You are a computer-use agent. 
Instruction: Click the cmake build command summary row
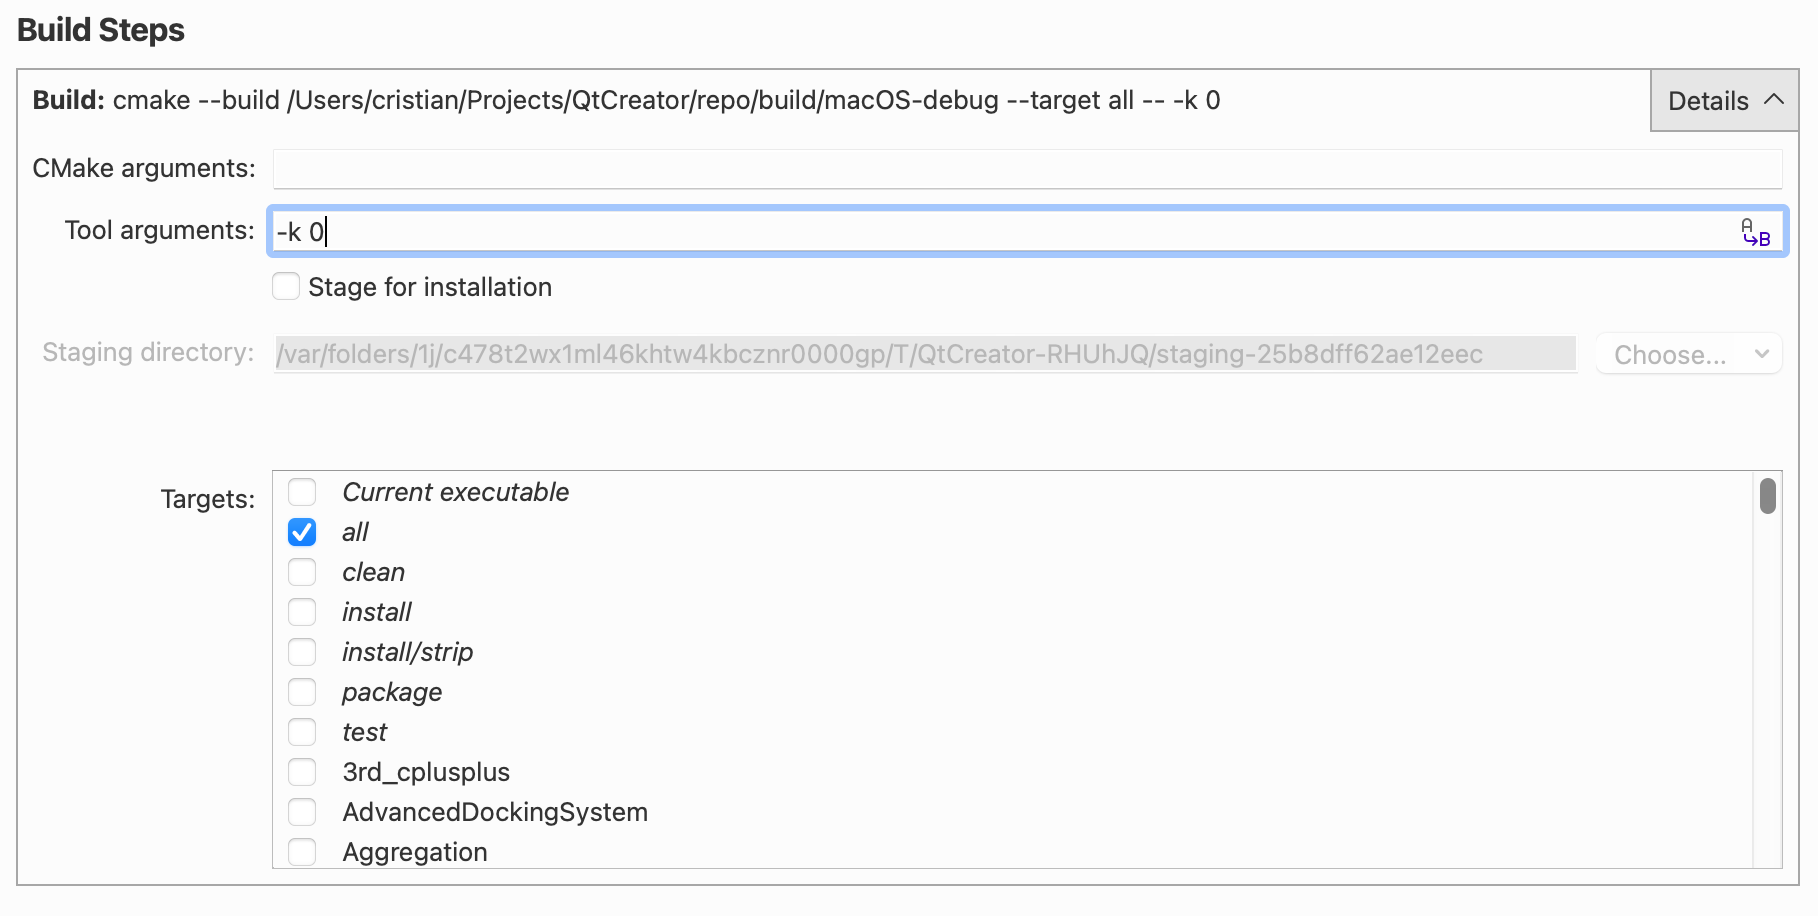tap(620, 100)
